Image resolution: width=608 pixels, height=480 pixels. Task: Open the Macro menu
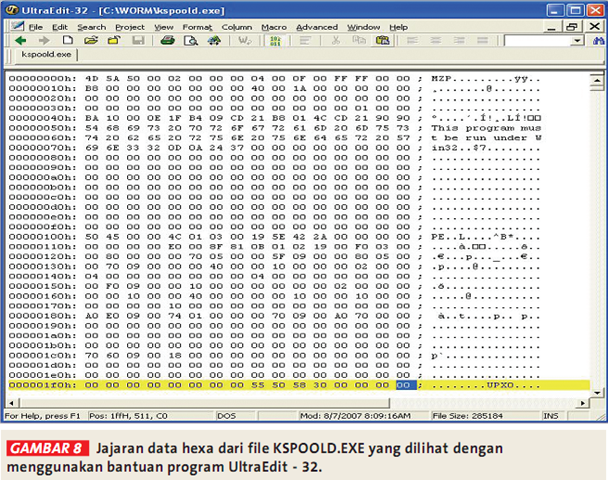click(274, 27)
